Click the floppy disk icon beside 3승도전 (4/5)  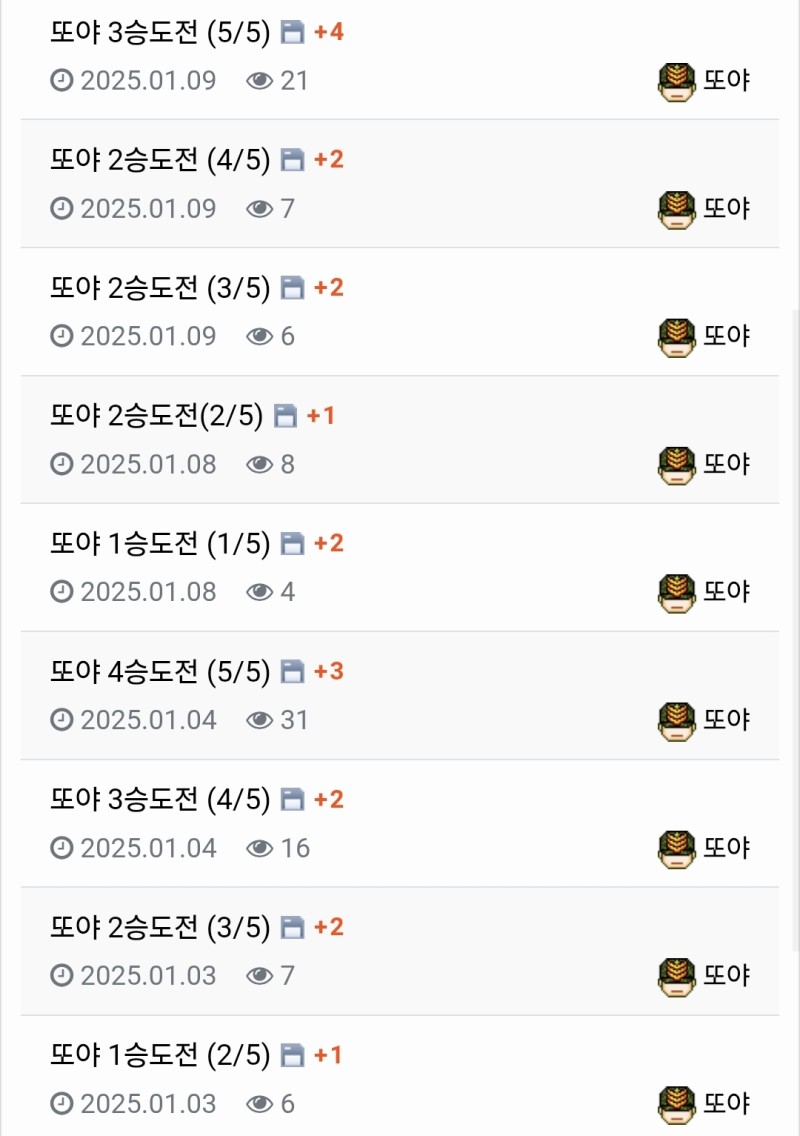click(292, 800)
